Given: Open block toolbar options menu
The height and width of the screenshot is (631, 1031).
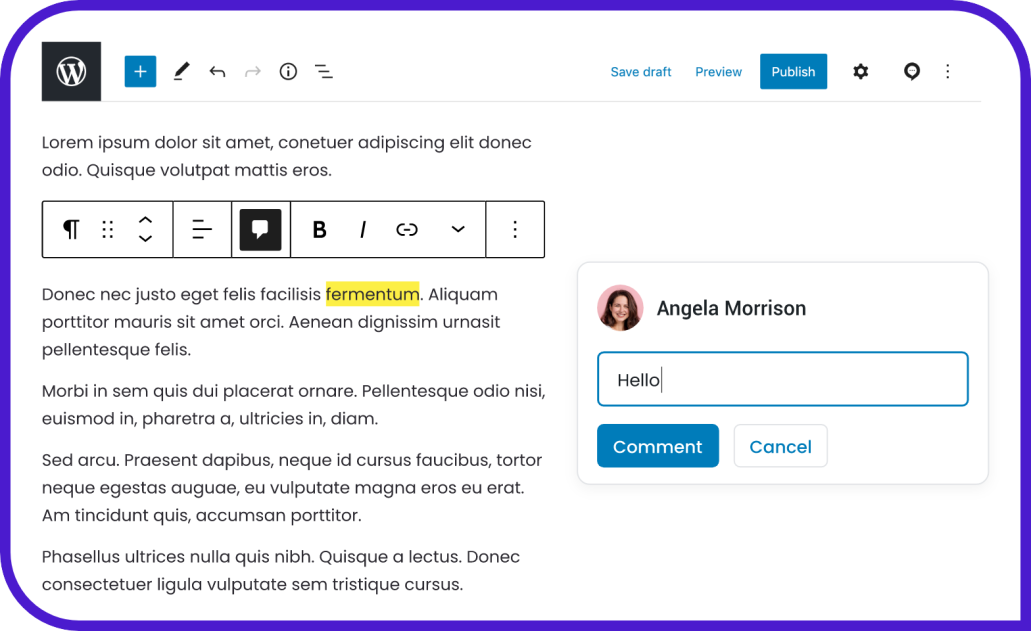Looking at the screenshot, I should (x=515, y=229).
